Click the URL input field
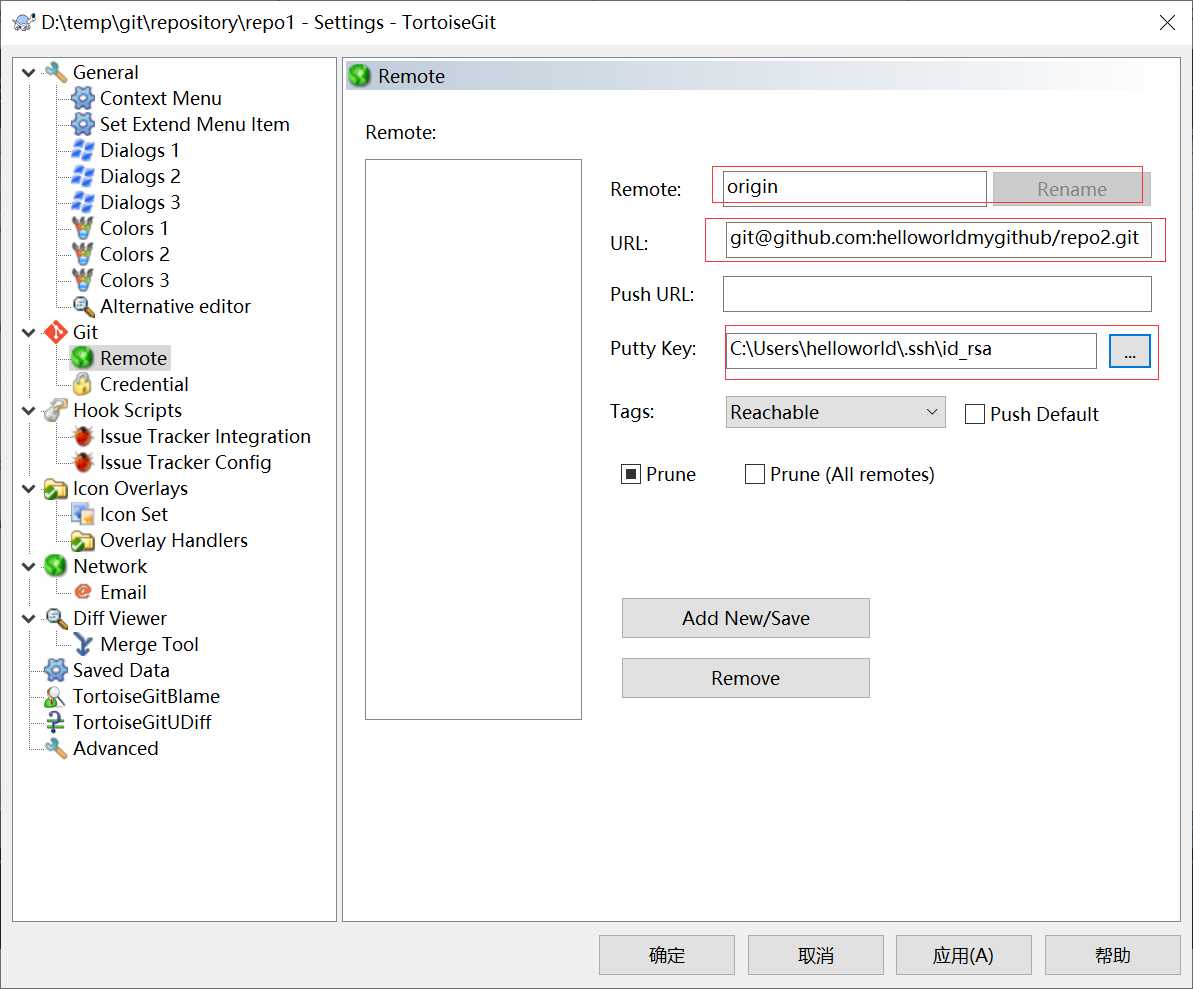Viewport: 1193px width, 989px height. [938, 239]
